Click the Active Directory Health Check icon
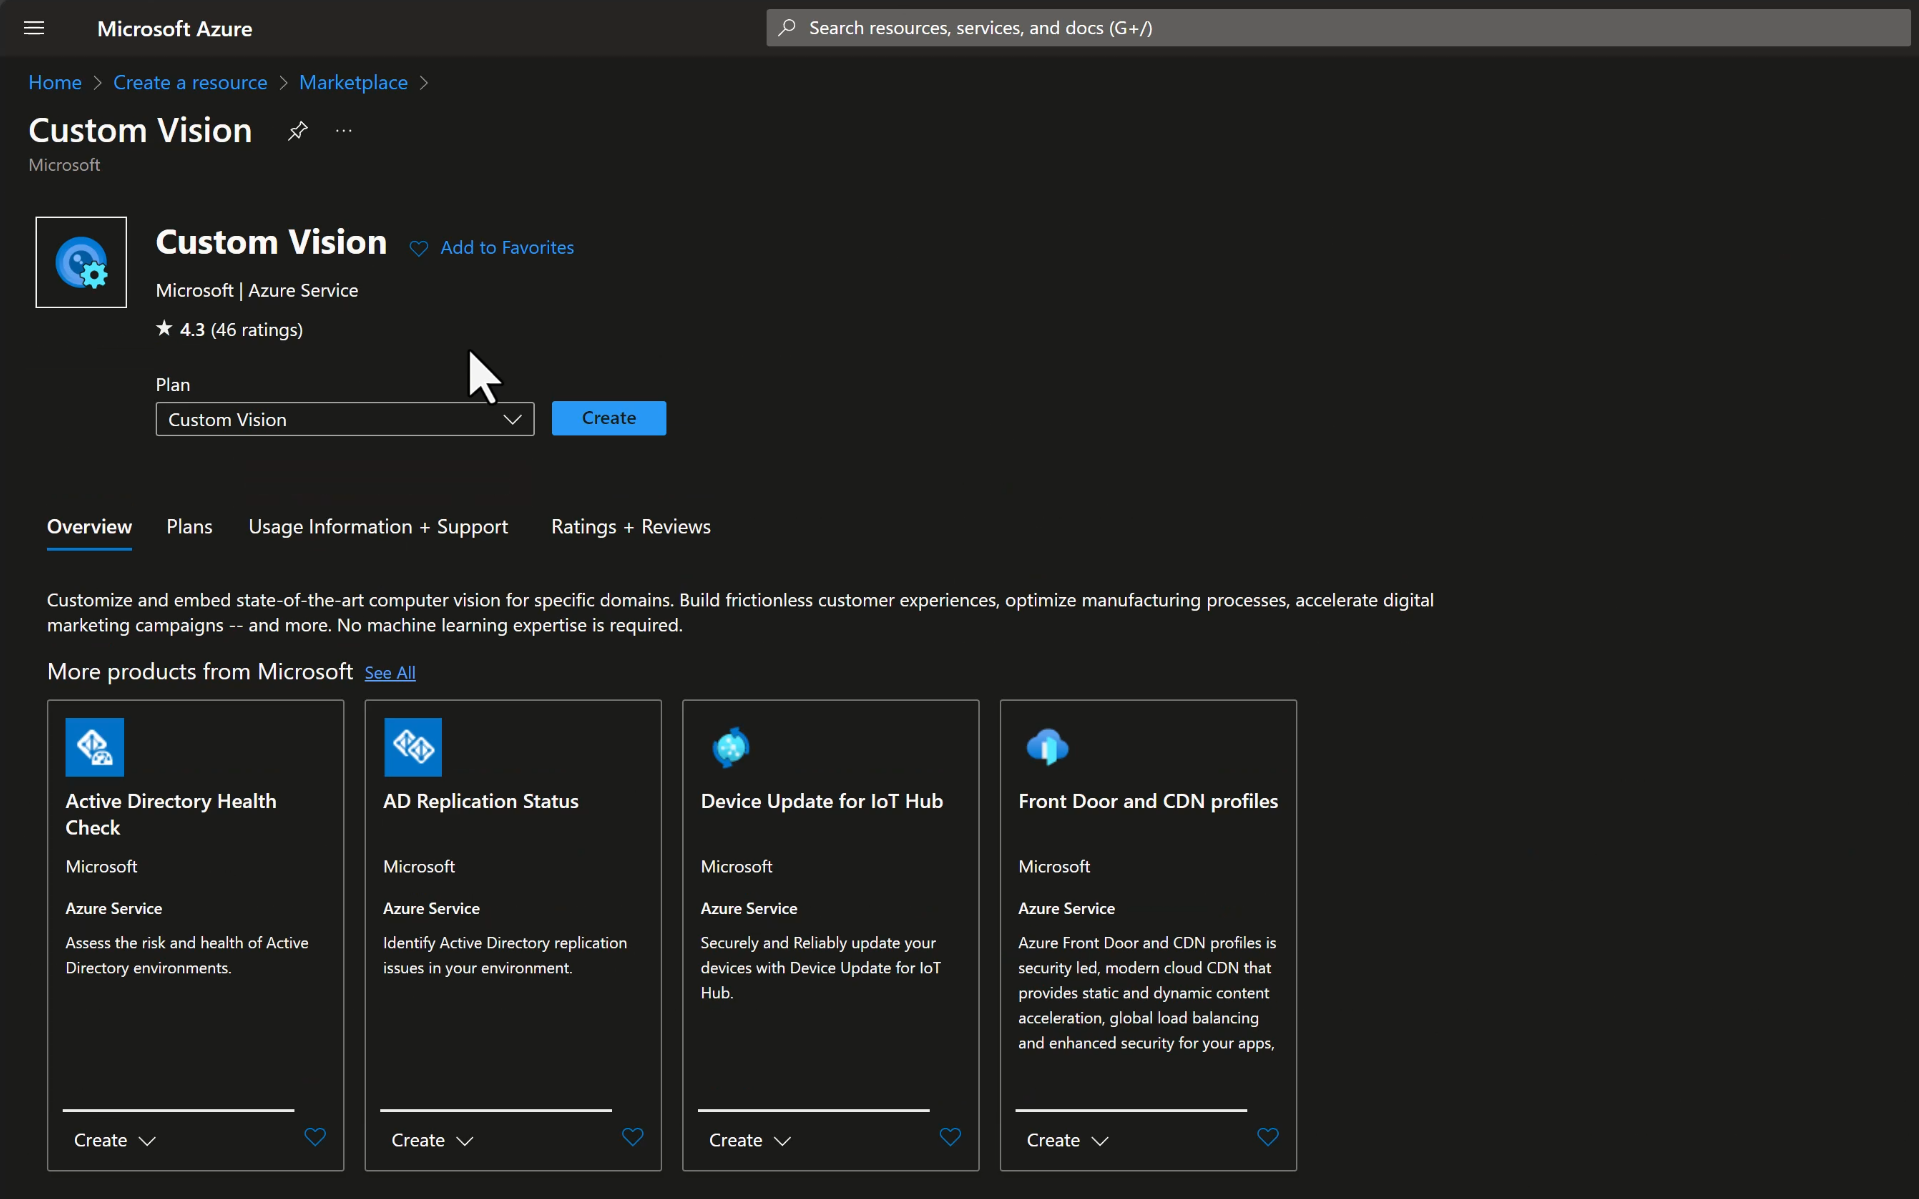This screenshot has width=1919, height=1199. tap(95, 747)
